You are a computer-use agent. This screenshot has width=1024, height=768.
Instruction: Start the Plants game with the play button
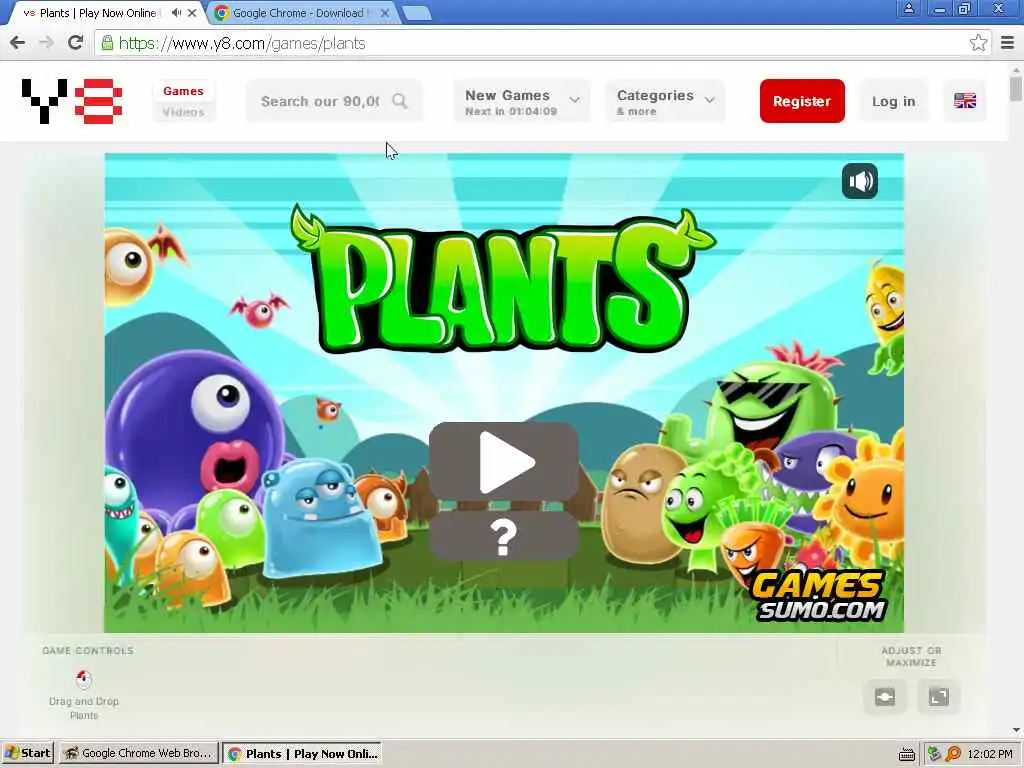click(x=504, y=461)
